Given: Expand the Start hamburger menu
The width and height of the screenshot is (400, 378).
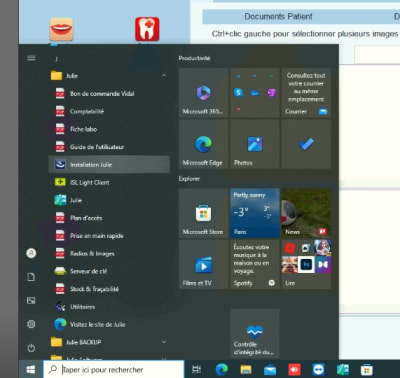Looking at the screenshot, I should pyautogui.click(x=31, y=58).
